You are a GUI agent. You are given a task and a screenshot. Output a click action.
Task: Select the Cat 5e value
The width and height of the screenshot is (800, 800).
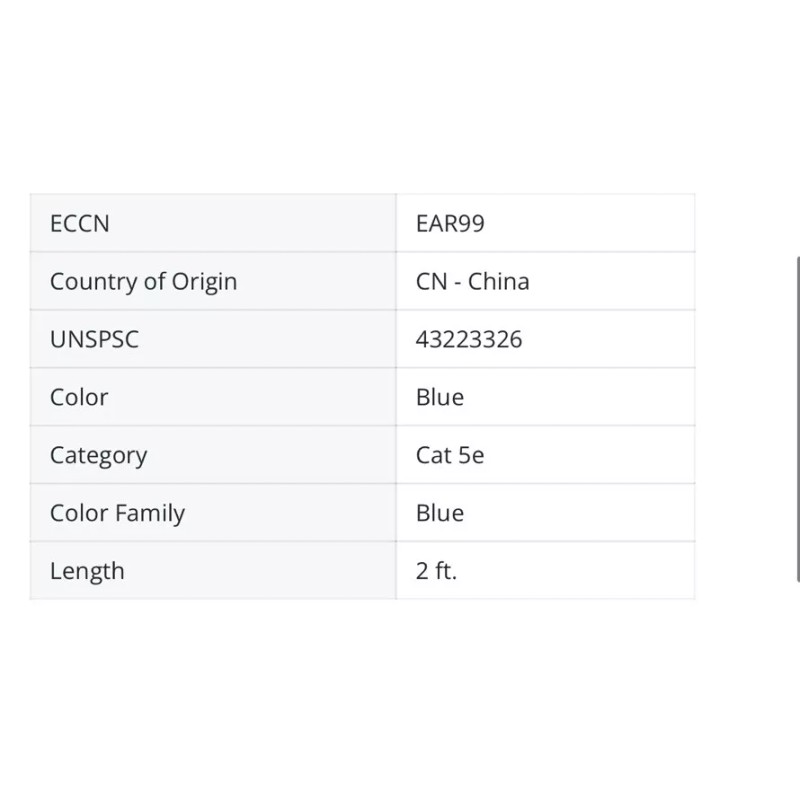[x=450, y=455]
